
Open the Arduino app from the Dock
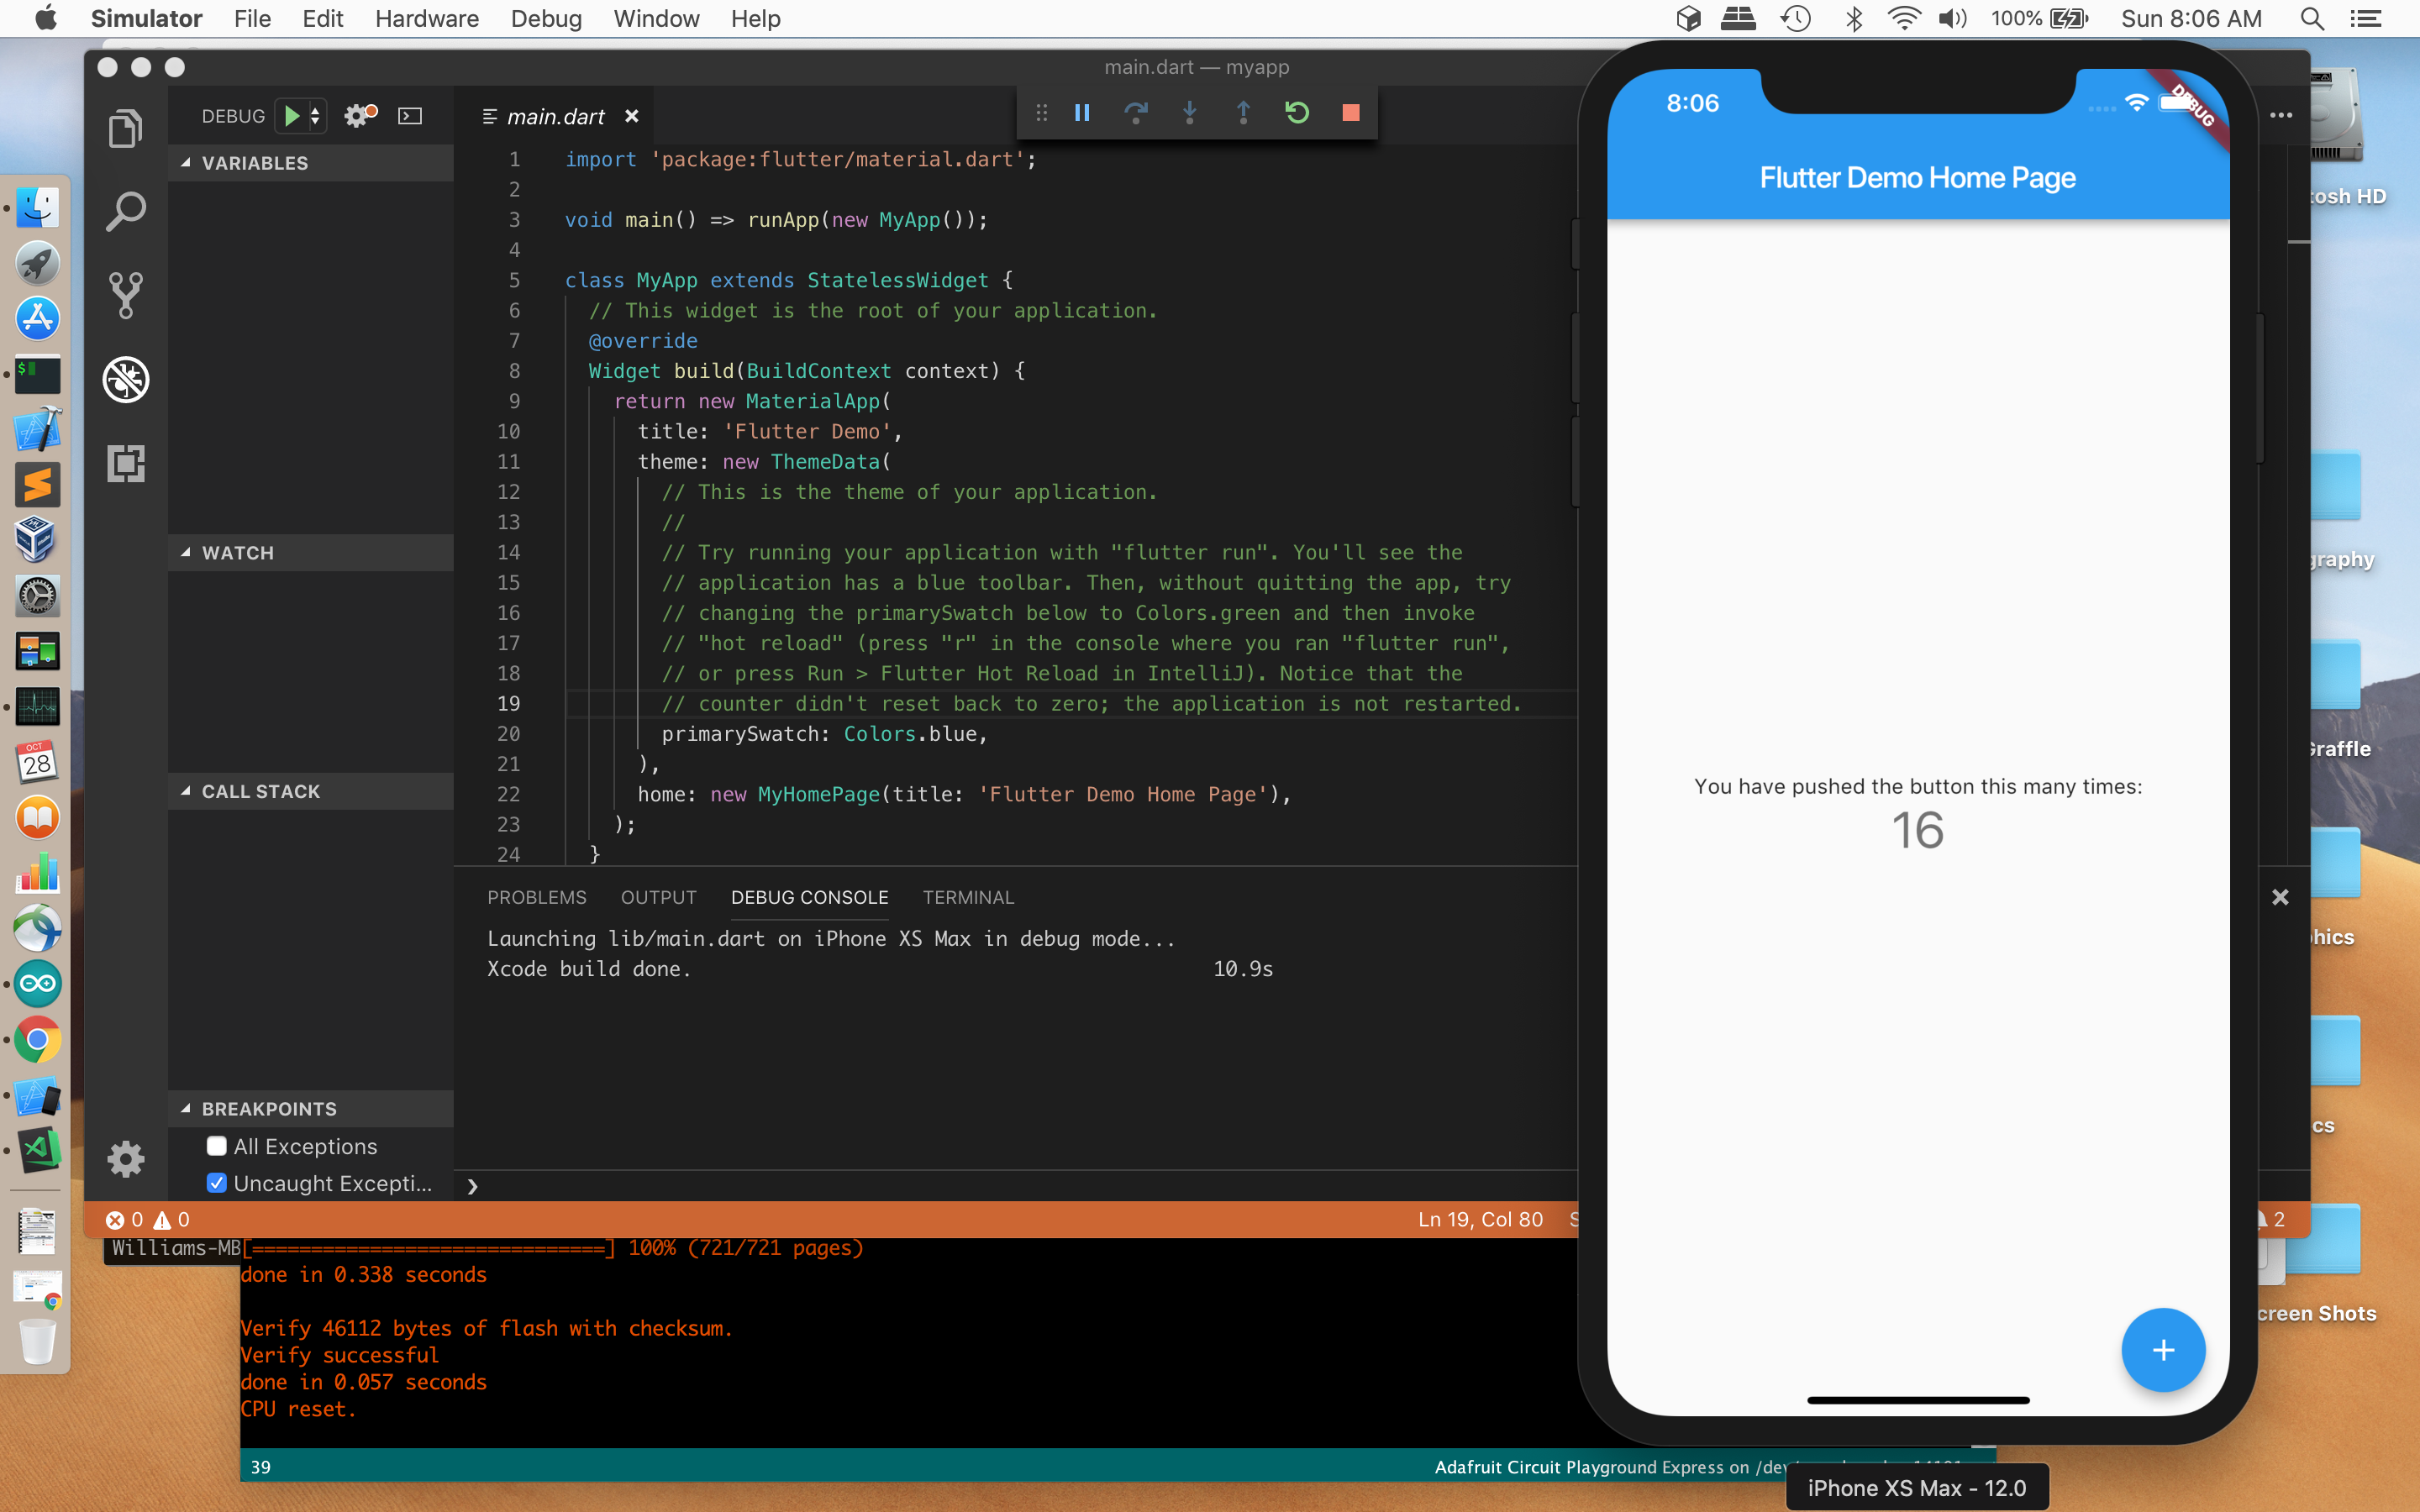pos(38,984)
